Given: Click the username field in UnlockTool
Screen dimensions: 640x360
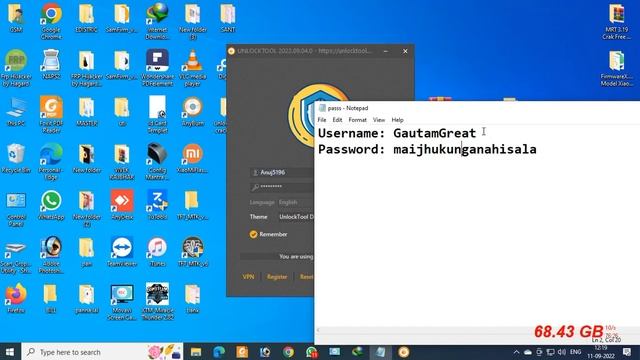Looking at the screenshot, I should [282, 173].
